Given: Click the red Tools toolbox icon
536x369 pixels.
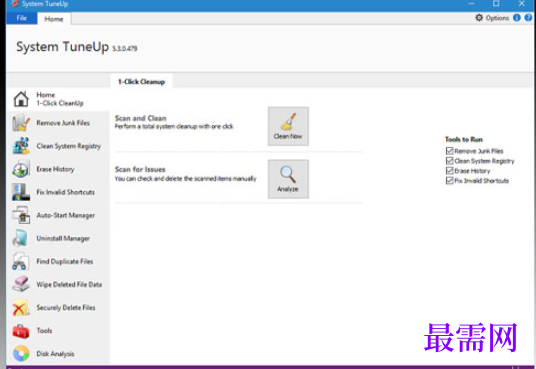Looking at the screenshot, I should pyautogui.click(x=21, y=331).
